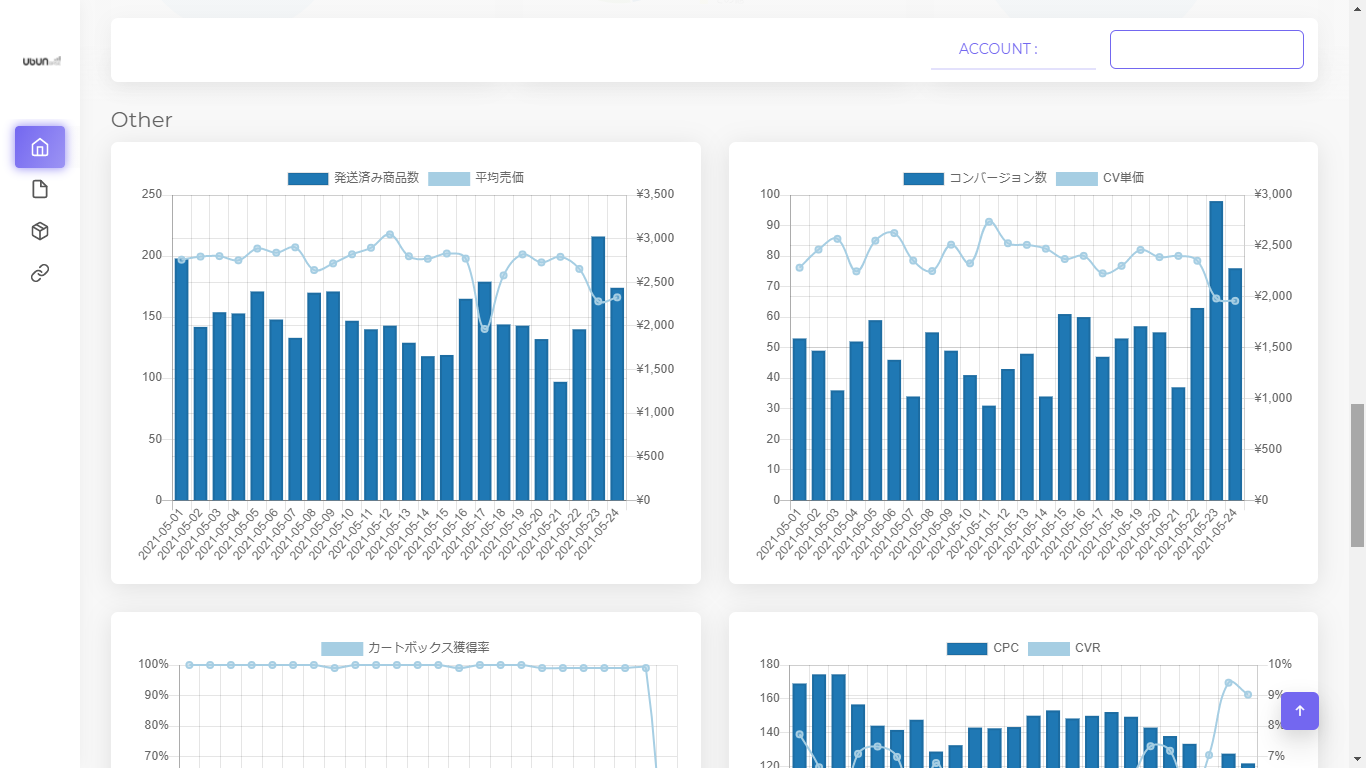Toggle the CVR legend swatch

pyautogui.click(x=1049, y=648)
